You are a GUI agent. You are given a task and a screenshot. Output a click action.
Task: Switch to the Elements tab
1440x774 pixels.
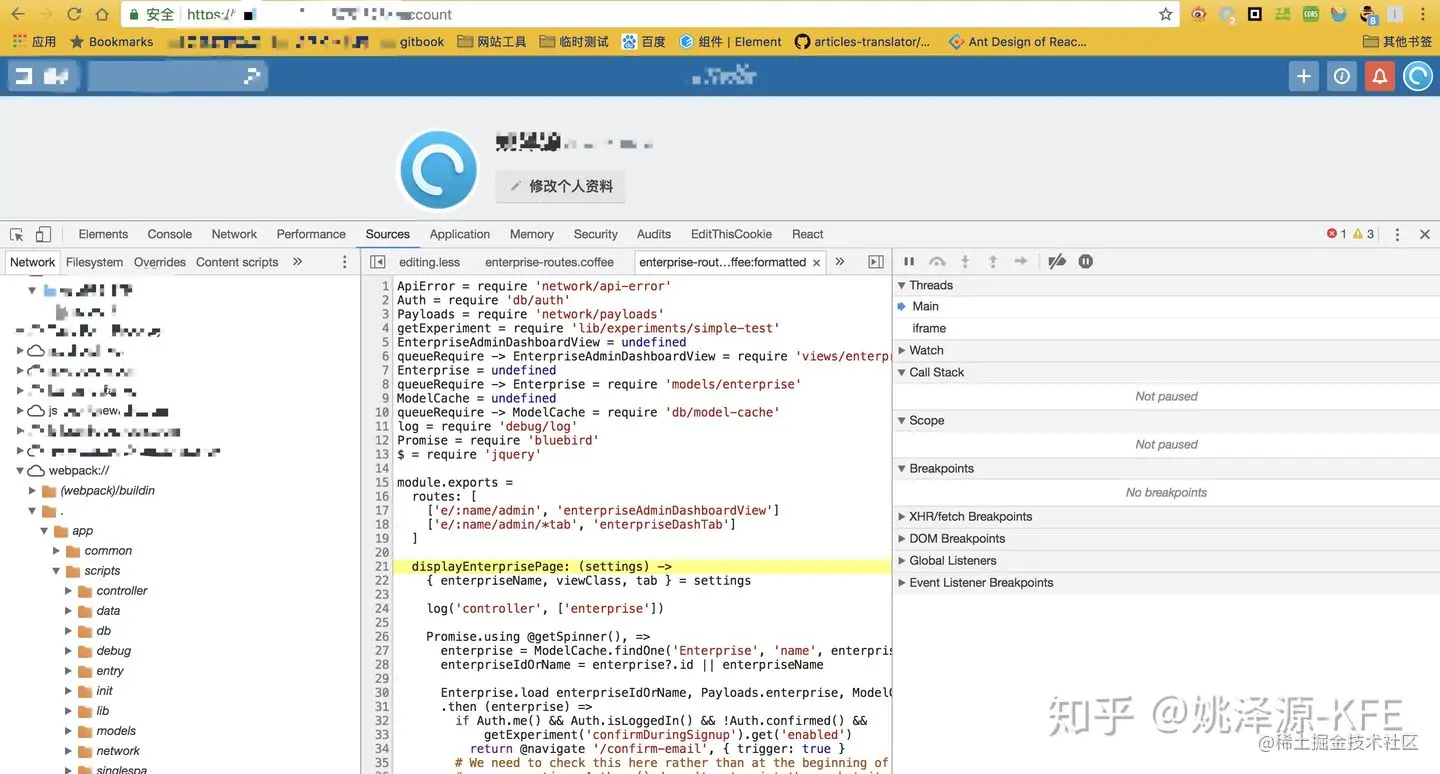click(x=103, y=234)
